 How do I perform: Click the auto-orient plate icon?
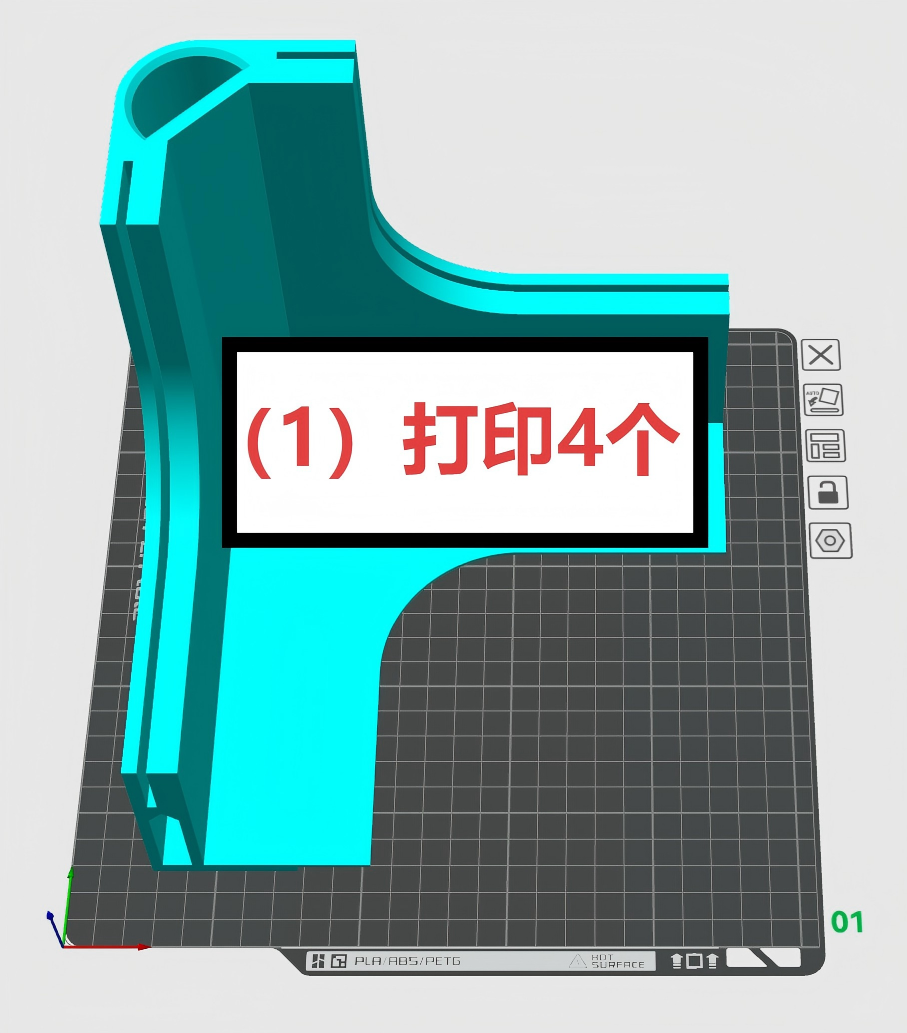823,400
